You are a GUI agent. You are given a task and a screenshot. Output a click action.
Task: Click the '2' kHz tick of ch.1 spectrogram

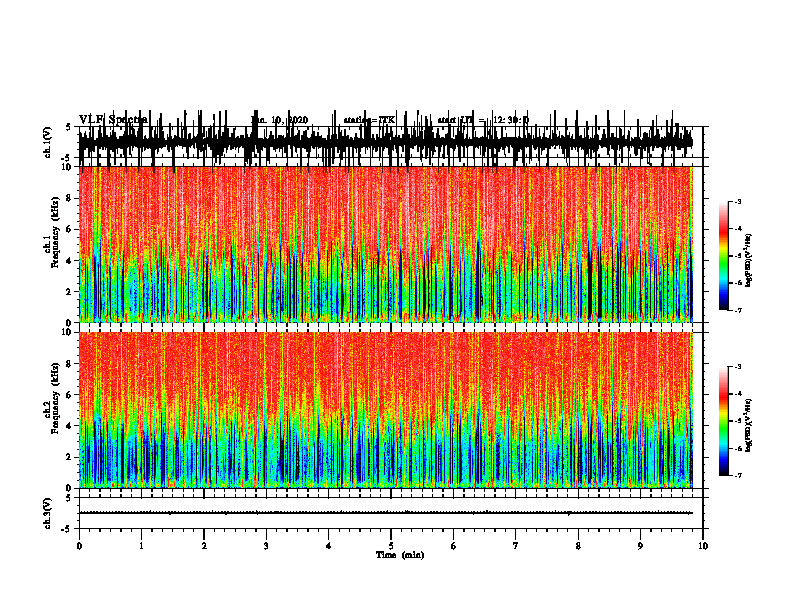click(70, 292)
